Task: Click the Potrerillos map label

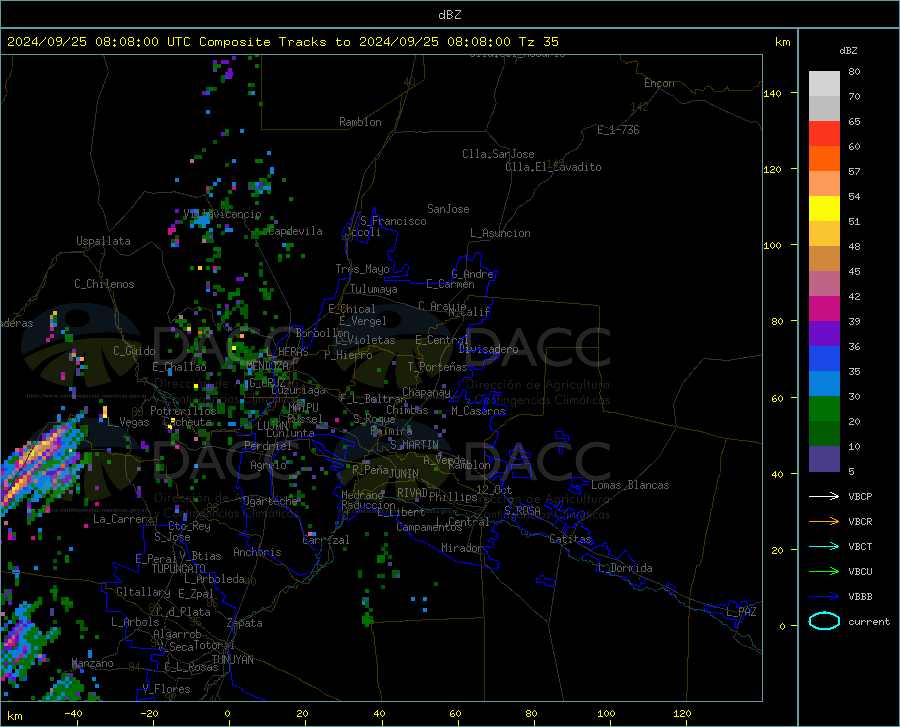Action: 183,411
